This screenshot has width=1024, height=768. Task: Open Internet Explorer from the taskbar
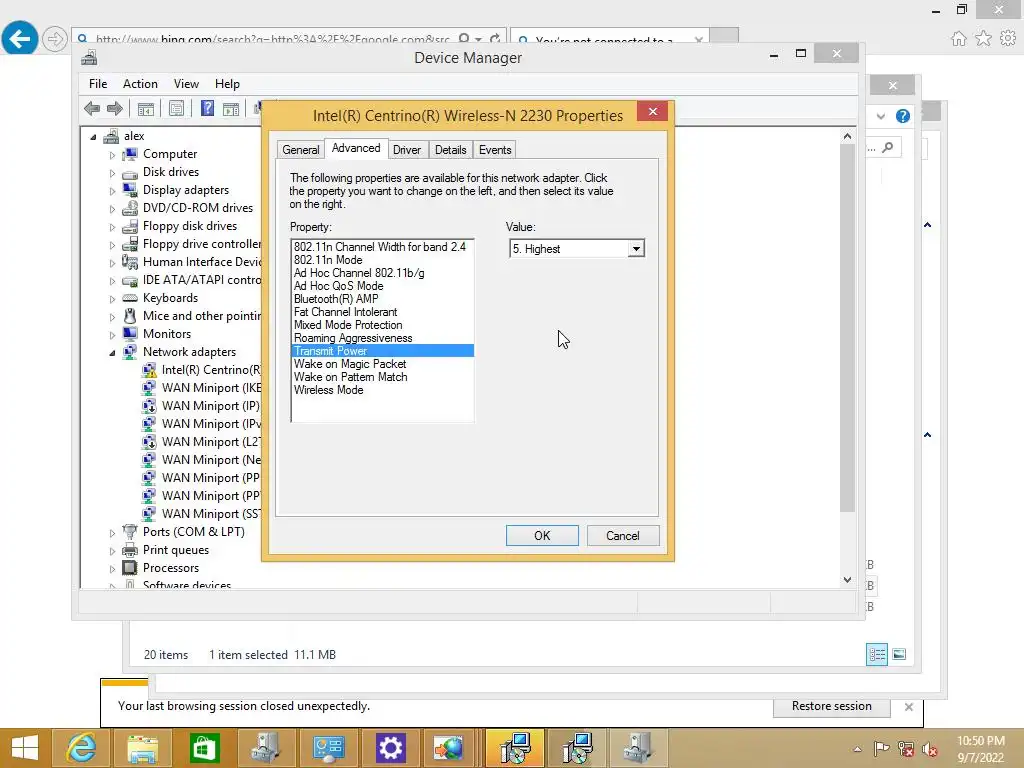tap(81, 748)
